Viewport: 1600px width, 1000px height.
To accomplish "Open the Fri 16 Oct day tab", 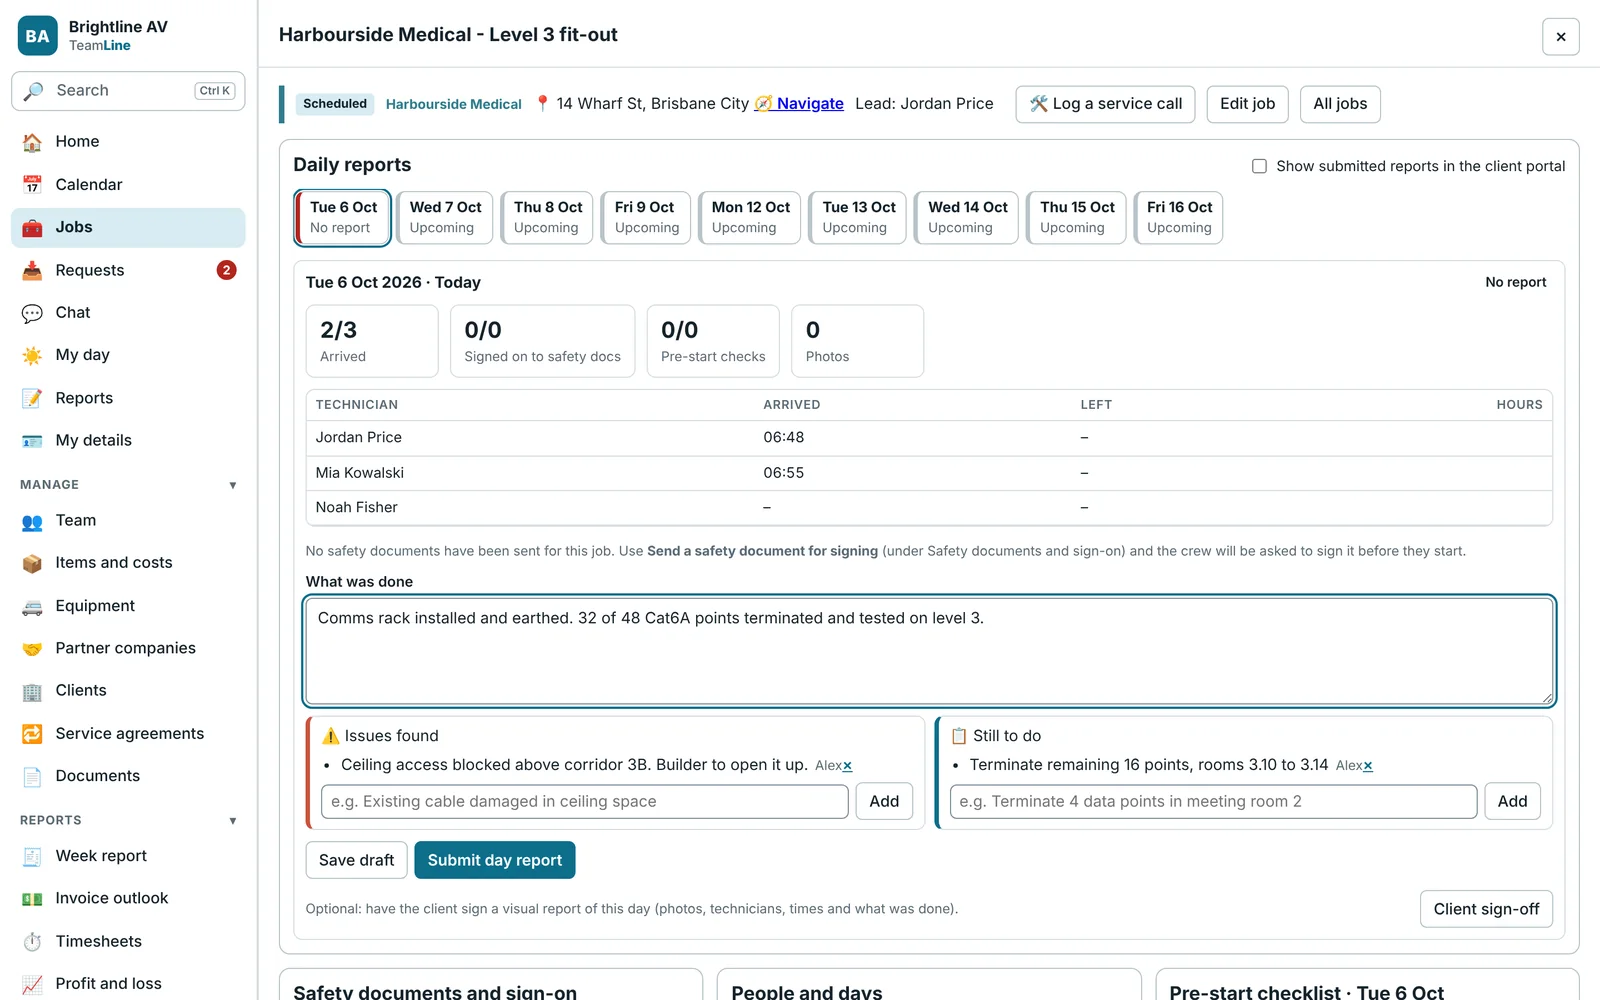I will [1179, 217].
